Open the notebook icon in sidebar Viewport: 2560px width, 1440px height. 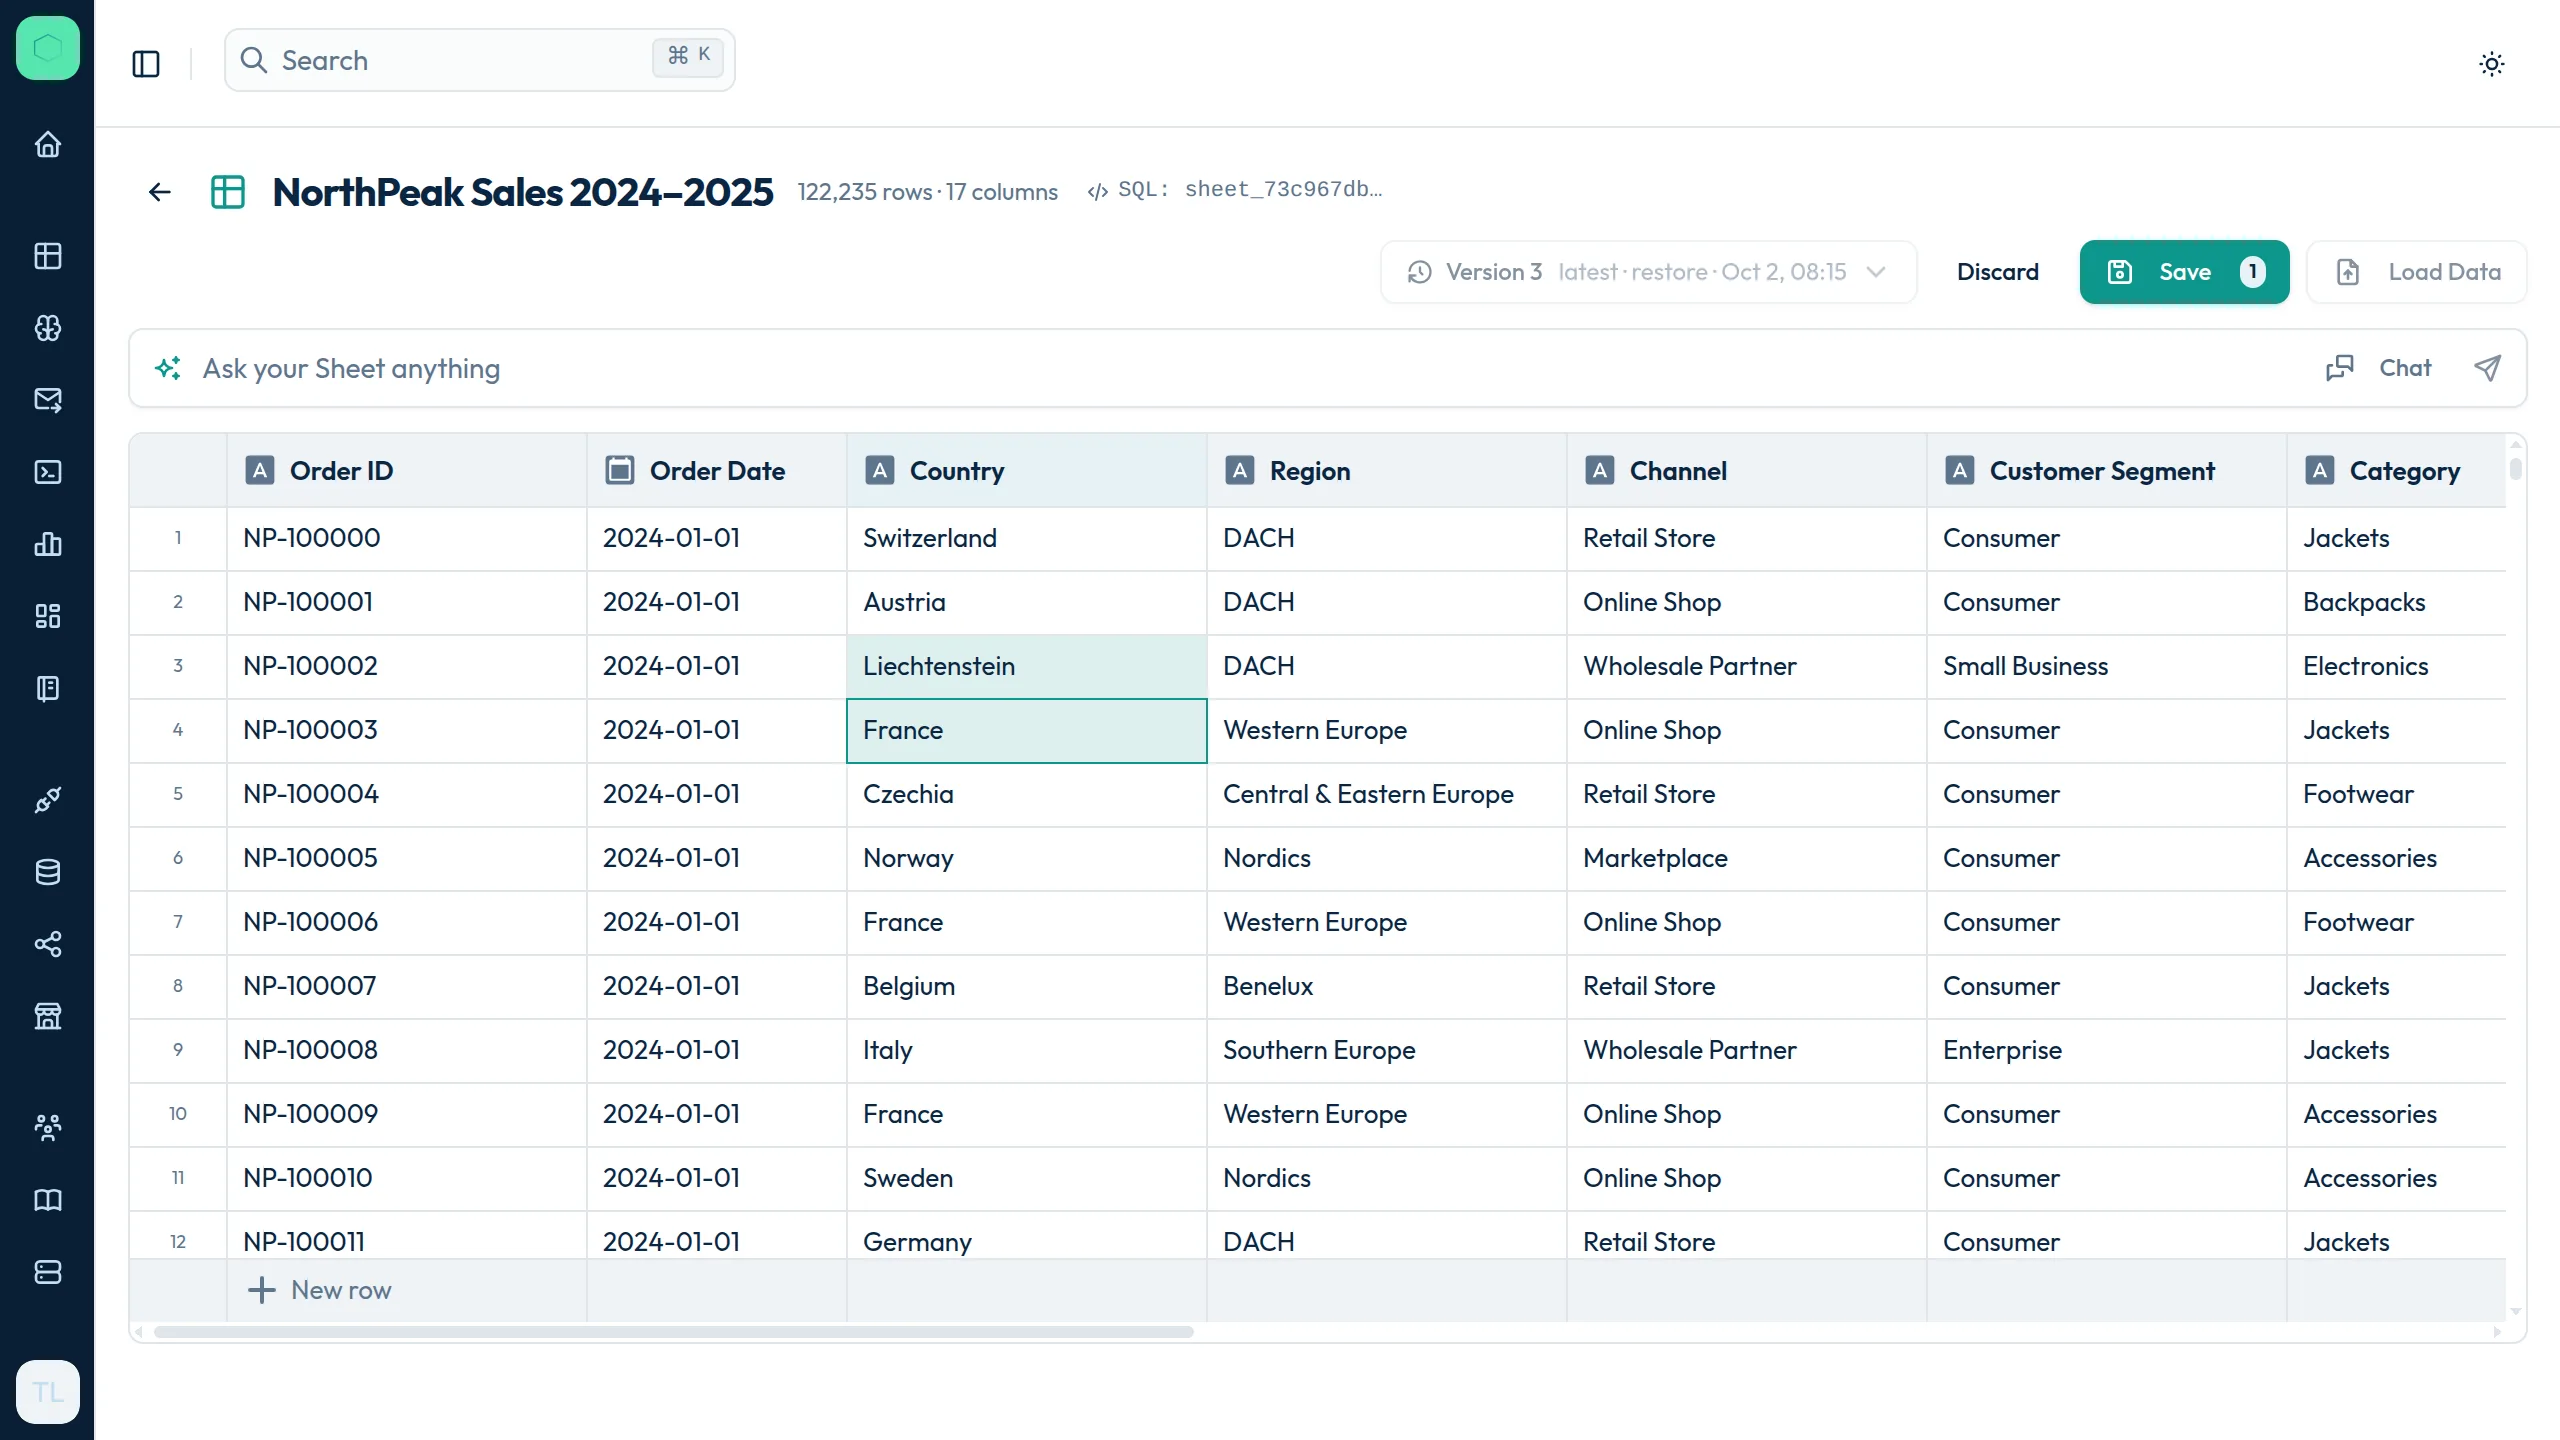(47, 688)
